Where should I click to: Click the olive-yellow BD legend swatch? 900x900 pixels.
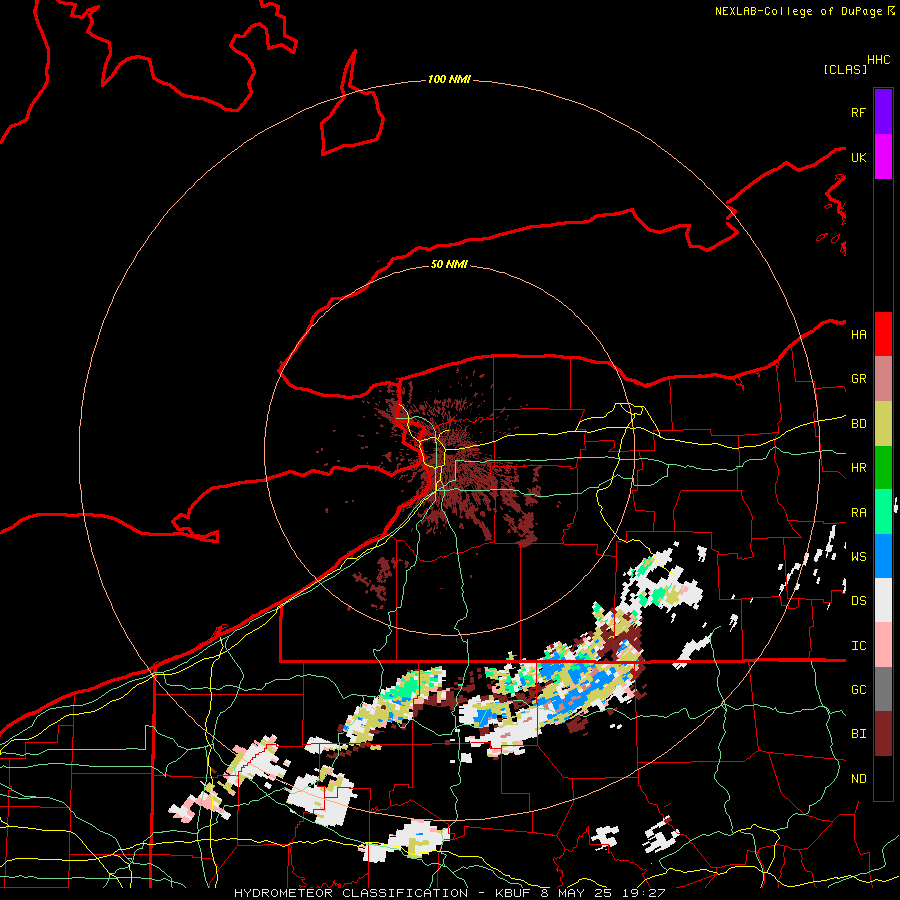883,423
